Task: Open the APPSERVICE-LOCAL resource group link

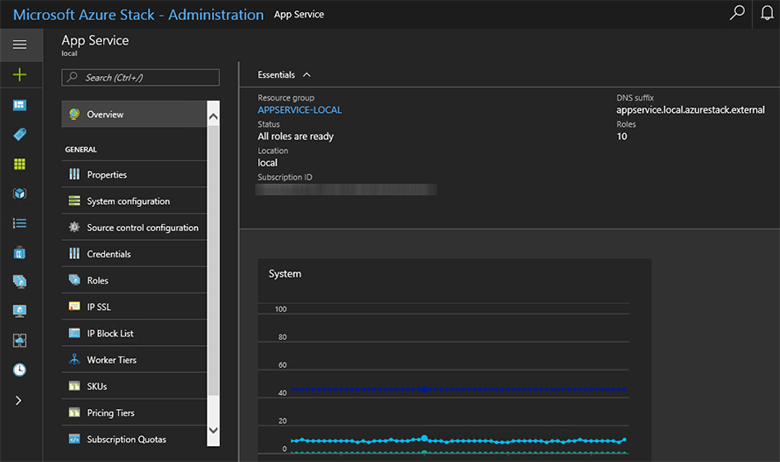Action: coord(301,110)
